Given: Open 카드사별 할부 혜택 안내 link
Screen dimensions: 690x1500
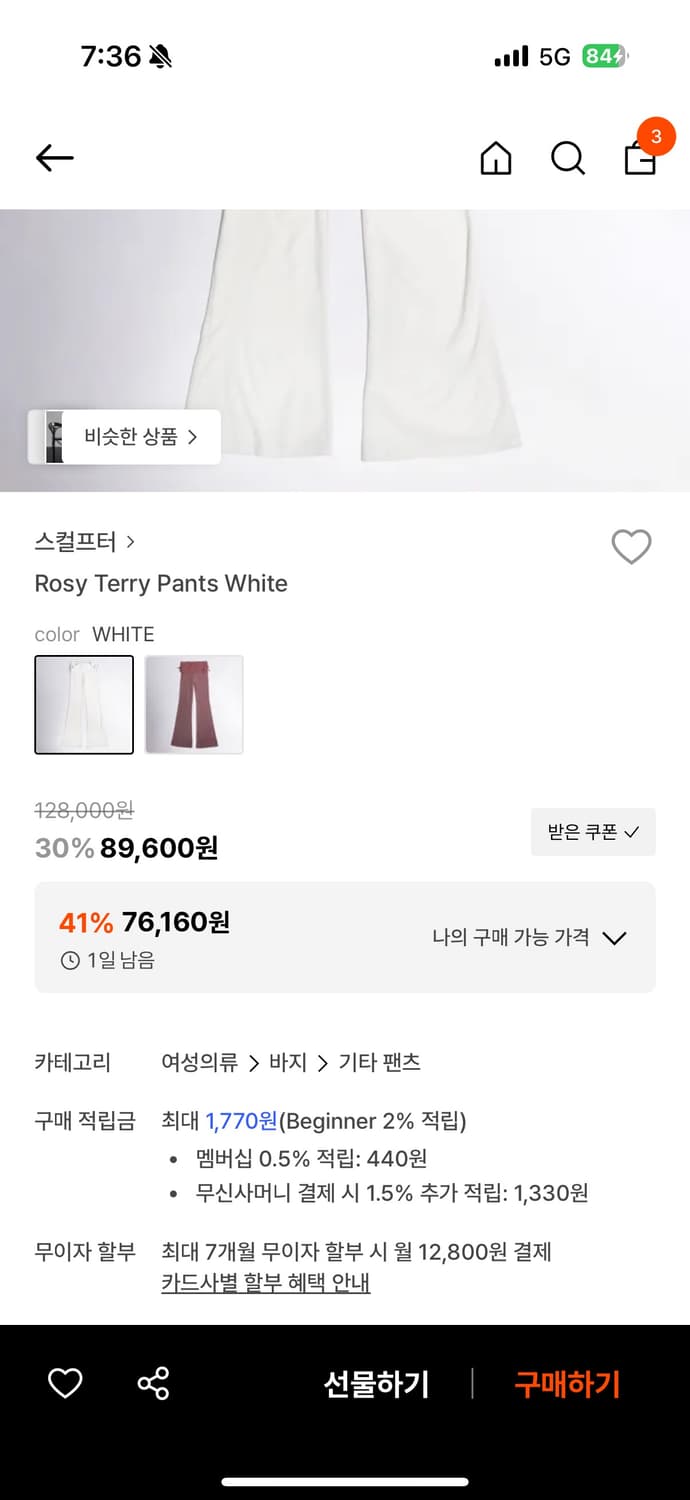Looking at the screenshot, I should (x=266, y=1283).
